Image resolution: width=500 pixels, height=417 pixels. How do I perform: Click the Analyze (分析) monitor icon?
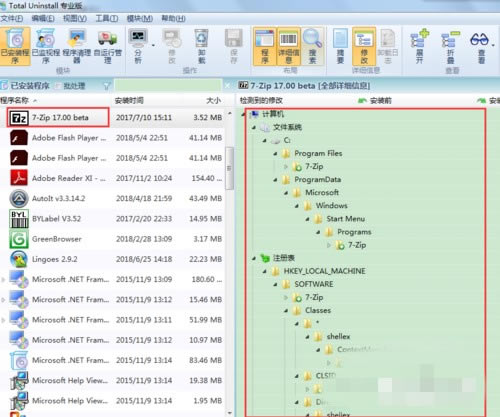(138, 38)
